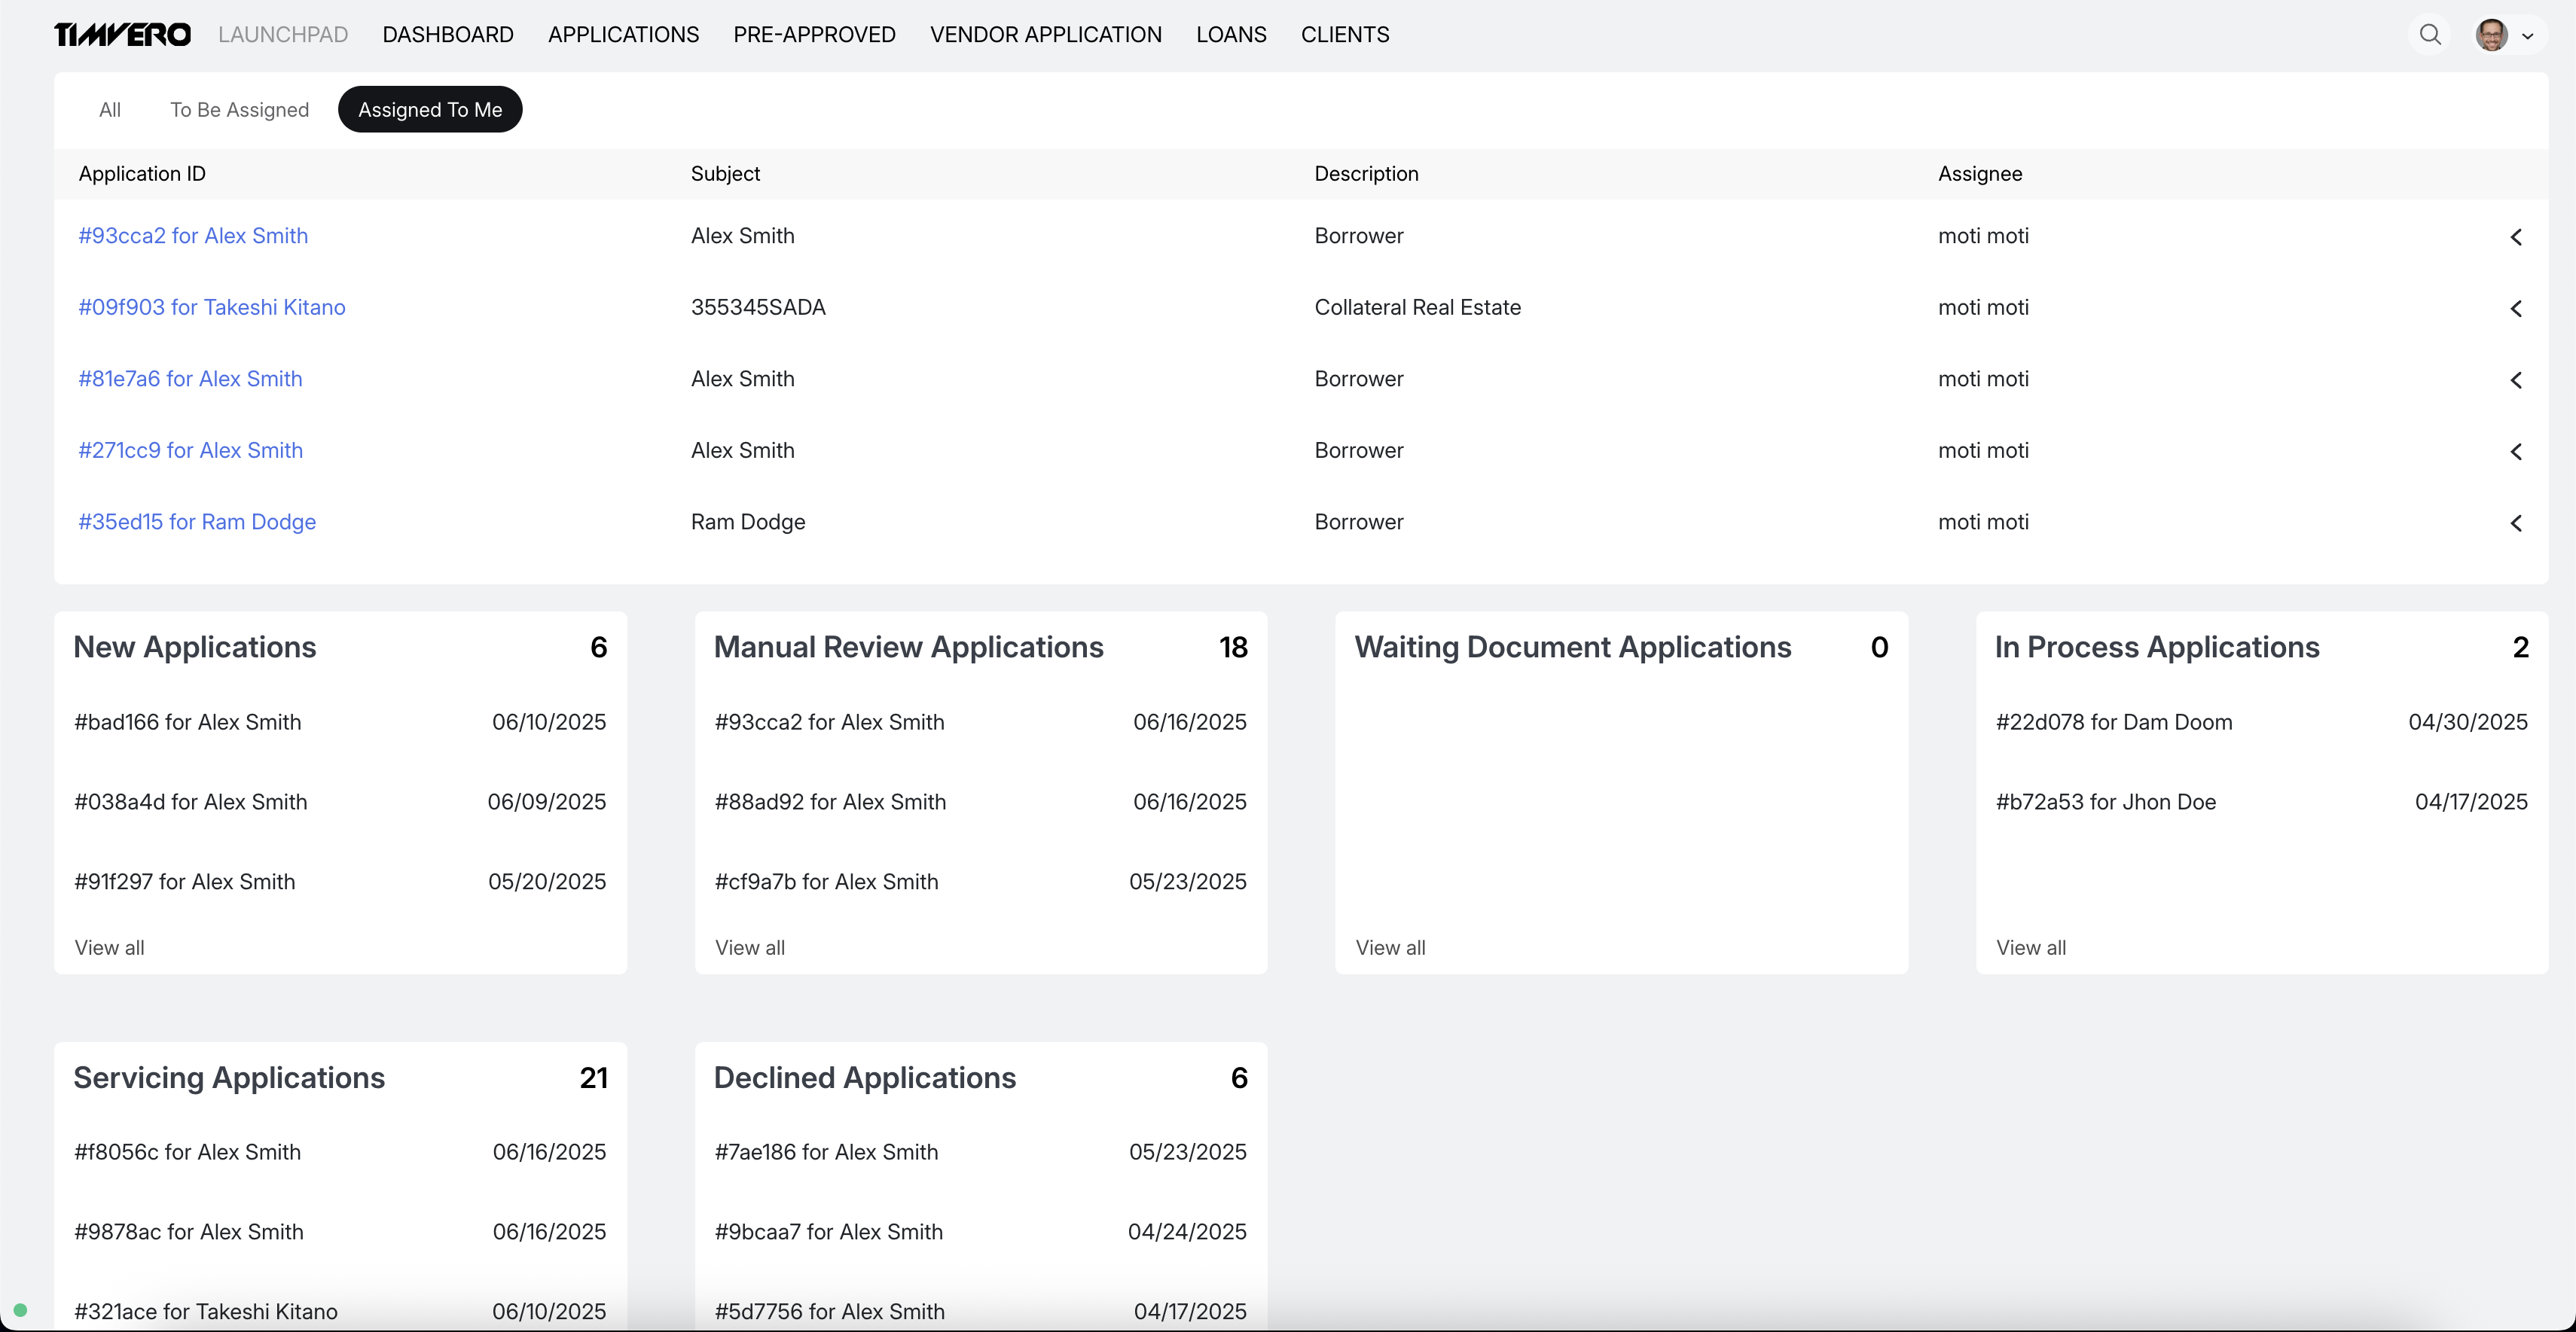Open the user avatar profile menu
Viewport: 2576px width, 1332px height.
[2491, 35]
